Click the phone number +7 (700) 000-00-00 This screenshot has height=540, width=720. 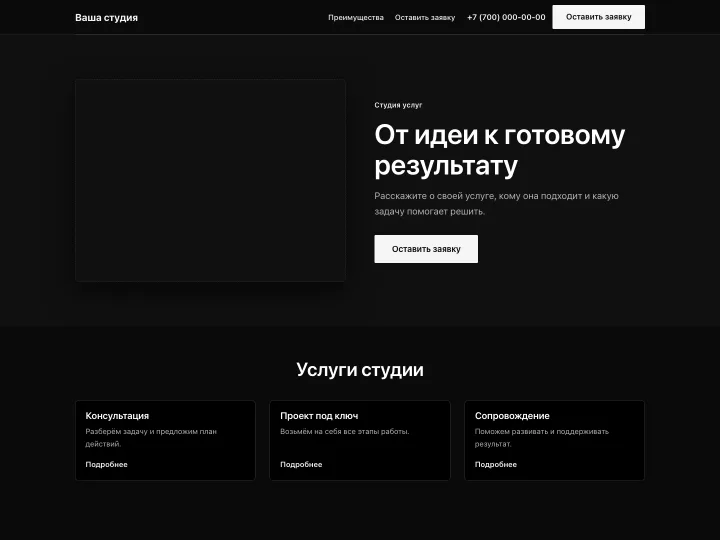506,17
